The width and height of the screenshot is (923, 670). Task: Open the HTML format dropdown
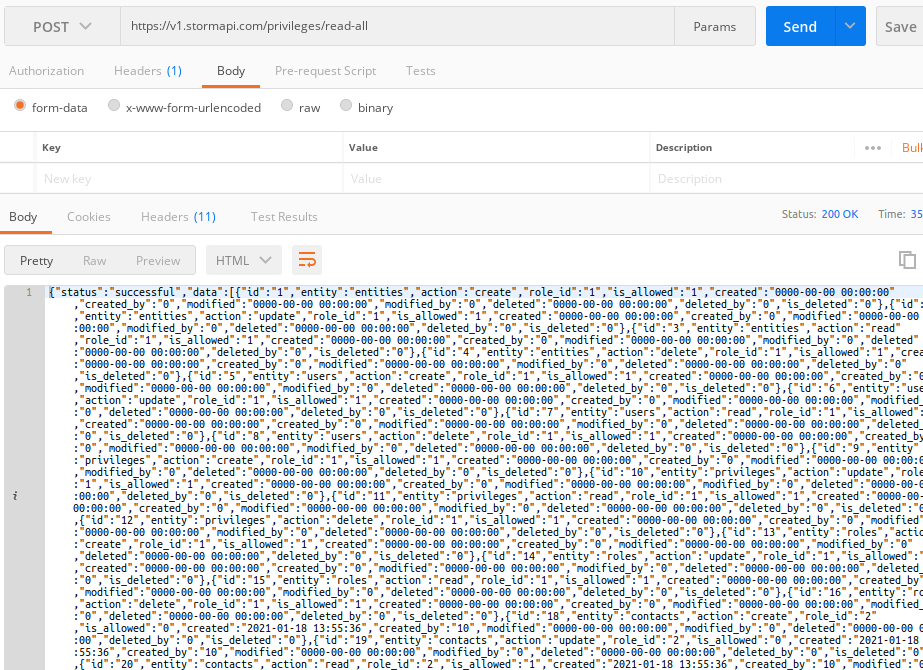coord(244,260)
